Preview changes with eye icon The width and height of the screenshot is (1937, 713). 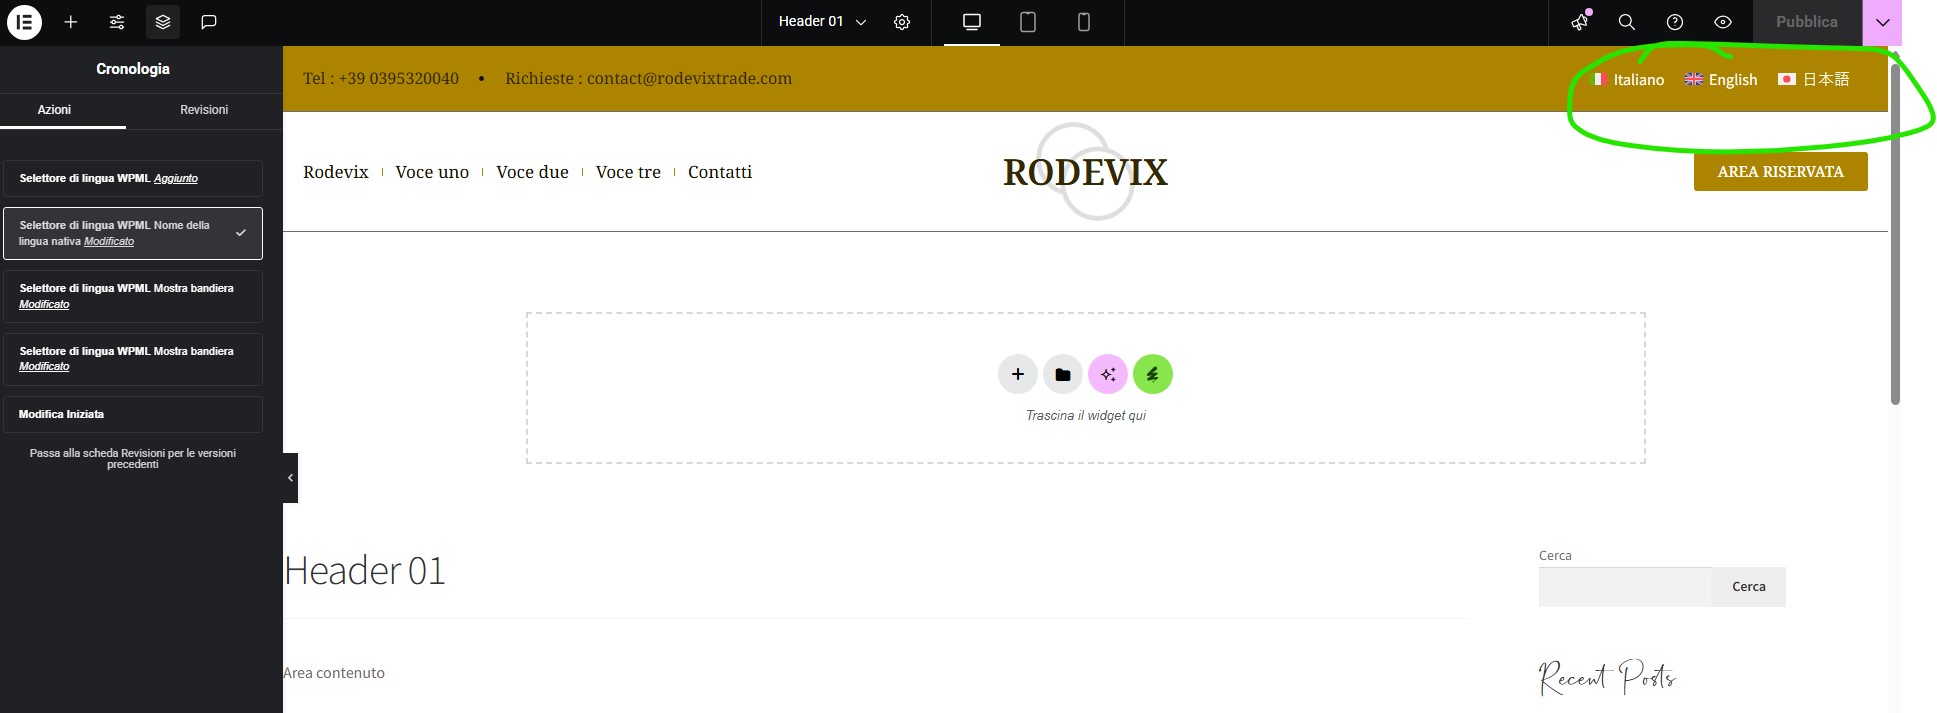tap(1723, 22)
